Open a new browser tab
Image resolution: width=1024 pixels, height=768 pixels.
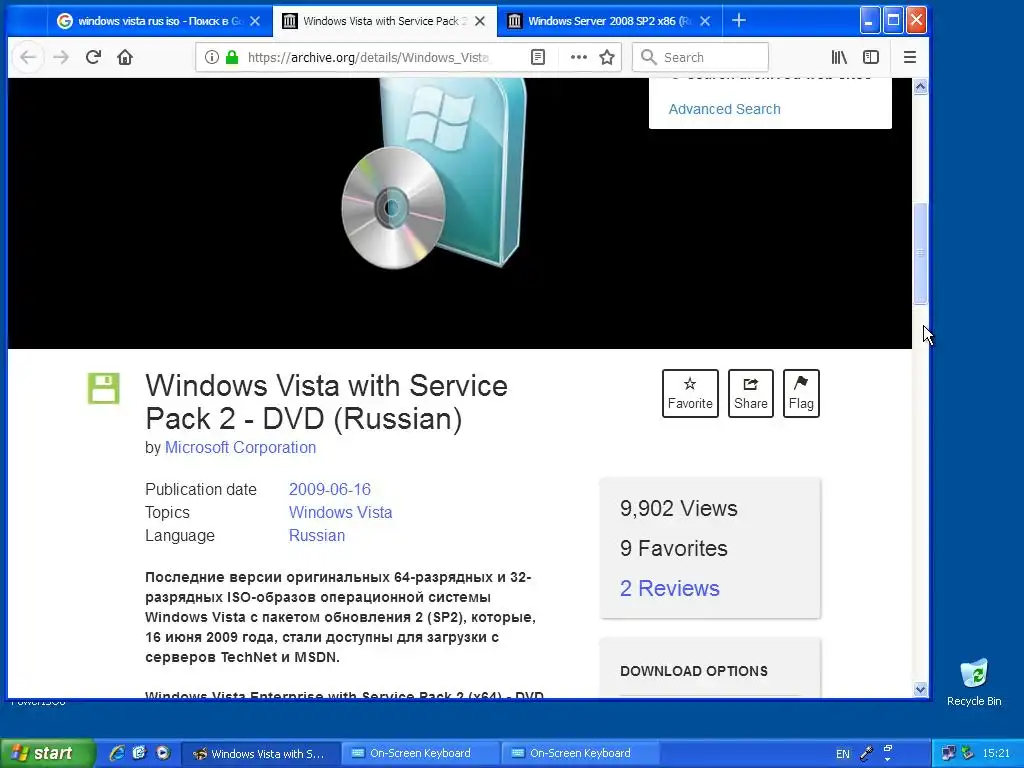pyautogui.click(x=739, y=21)
